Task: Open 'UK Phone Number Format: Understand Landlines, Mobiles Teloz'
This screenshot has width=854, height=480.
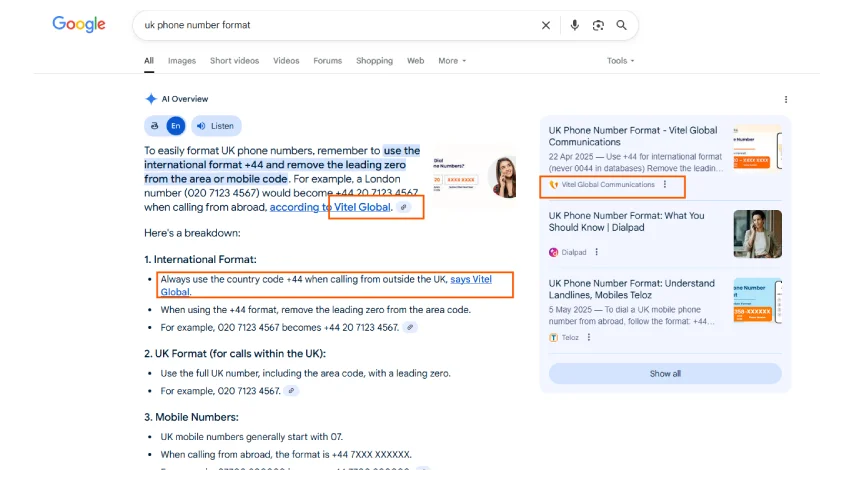Action: (631, 289)
